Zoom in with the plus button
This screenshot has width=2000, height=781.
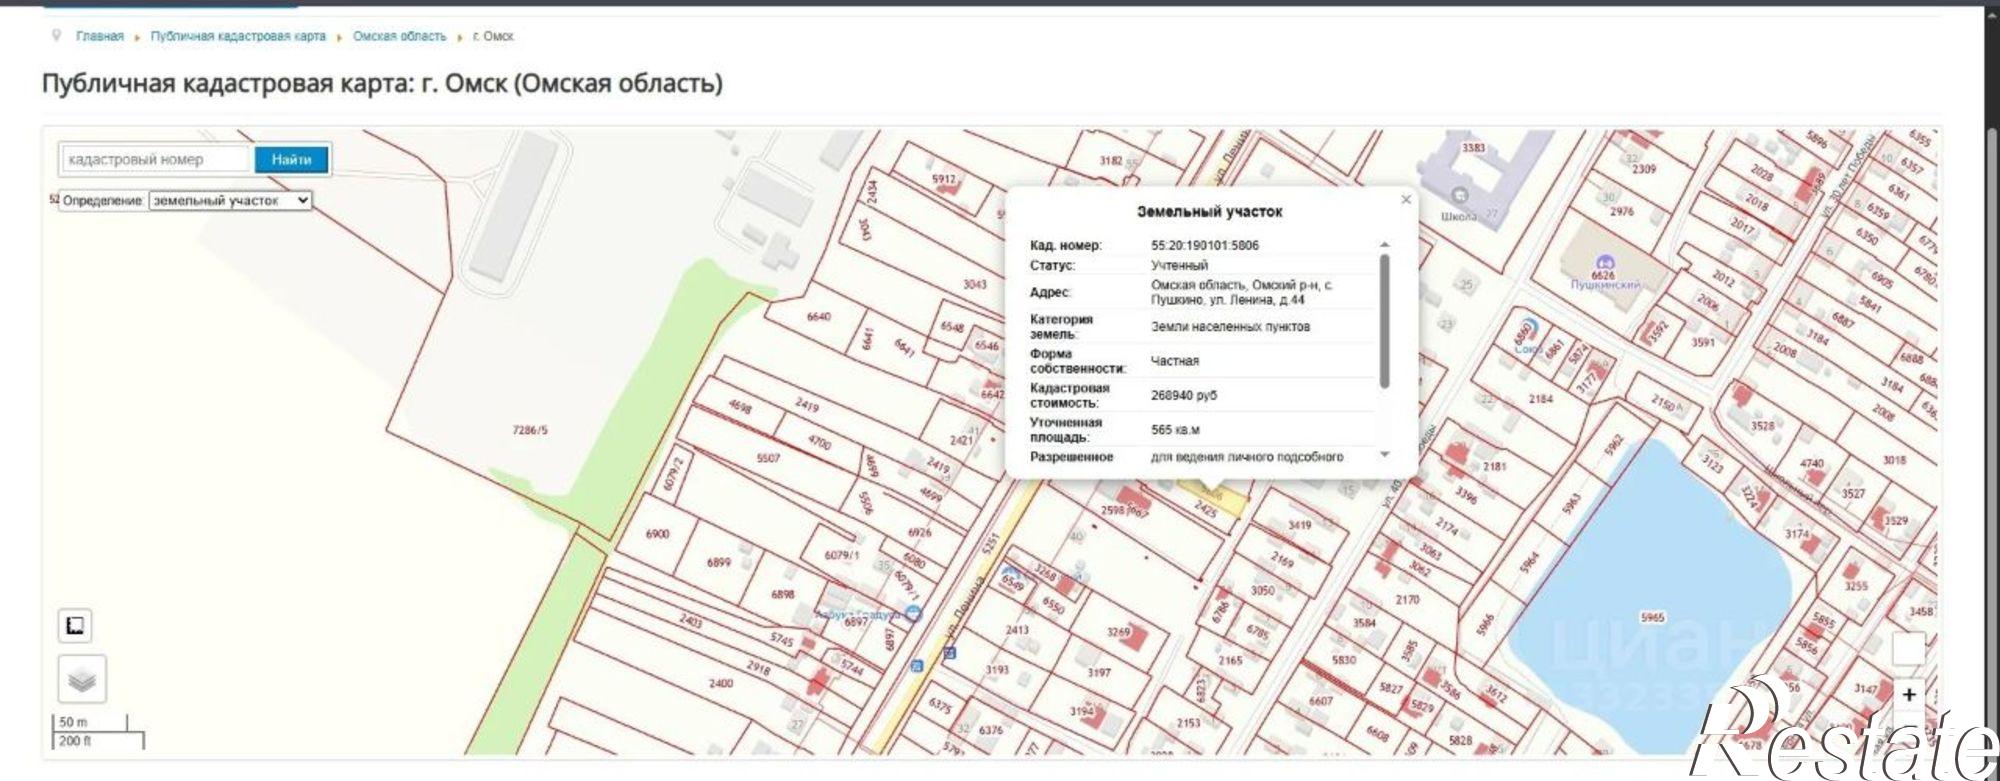point(1909,694)
